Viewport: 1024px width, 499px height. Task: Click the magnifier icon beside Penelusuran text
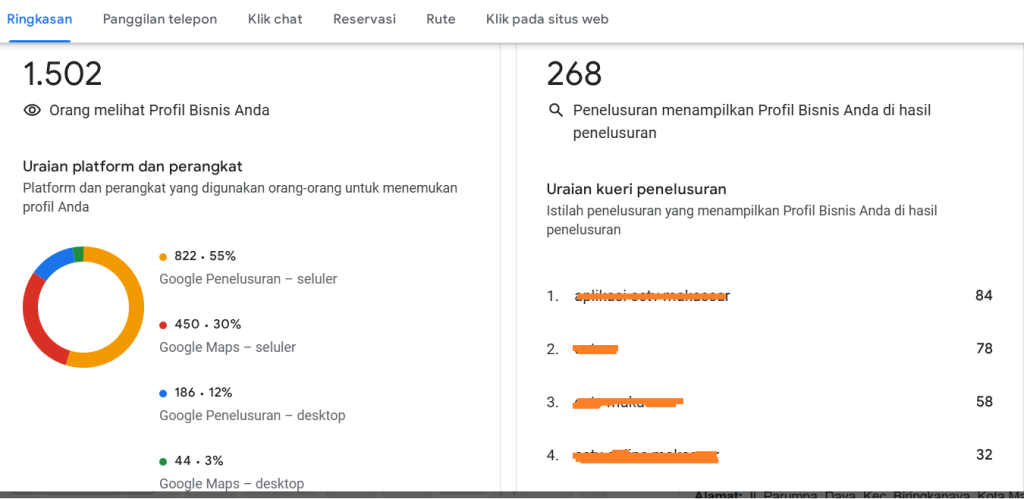557,111
